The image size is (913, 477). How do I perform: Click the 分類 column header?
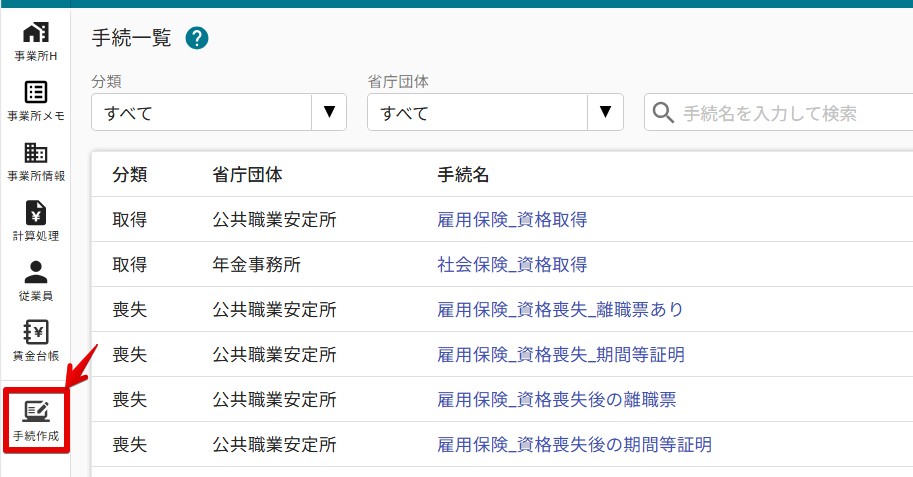pos(130,174)
